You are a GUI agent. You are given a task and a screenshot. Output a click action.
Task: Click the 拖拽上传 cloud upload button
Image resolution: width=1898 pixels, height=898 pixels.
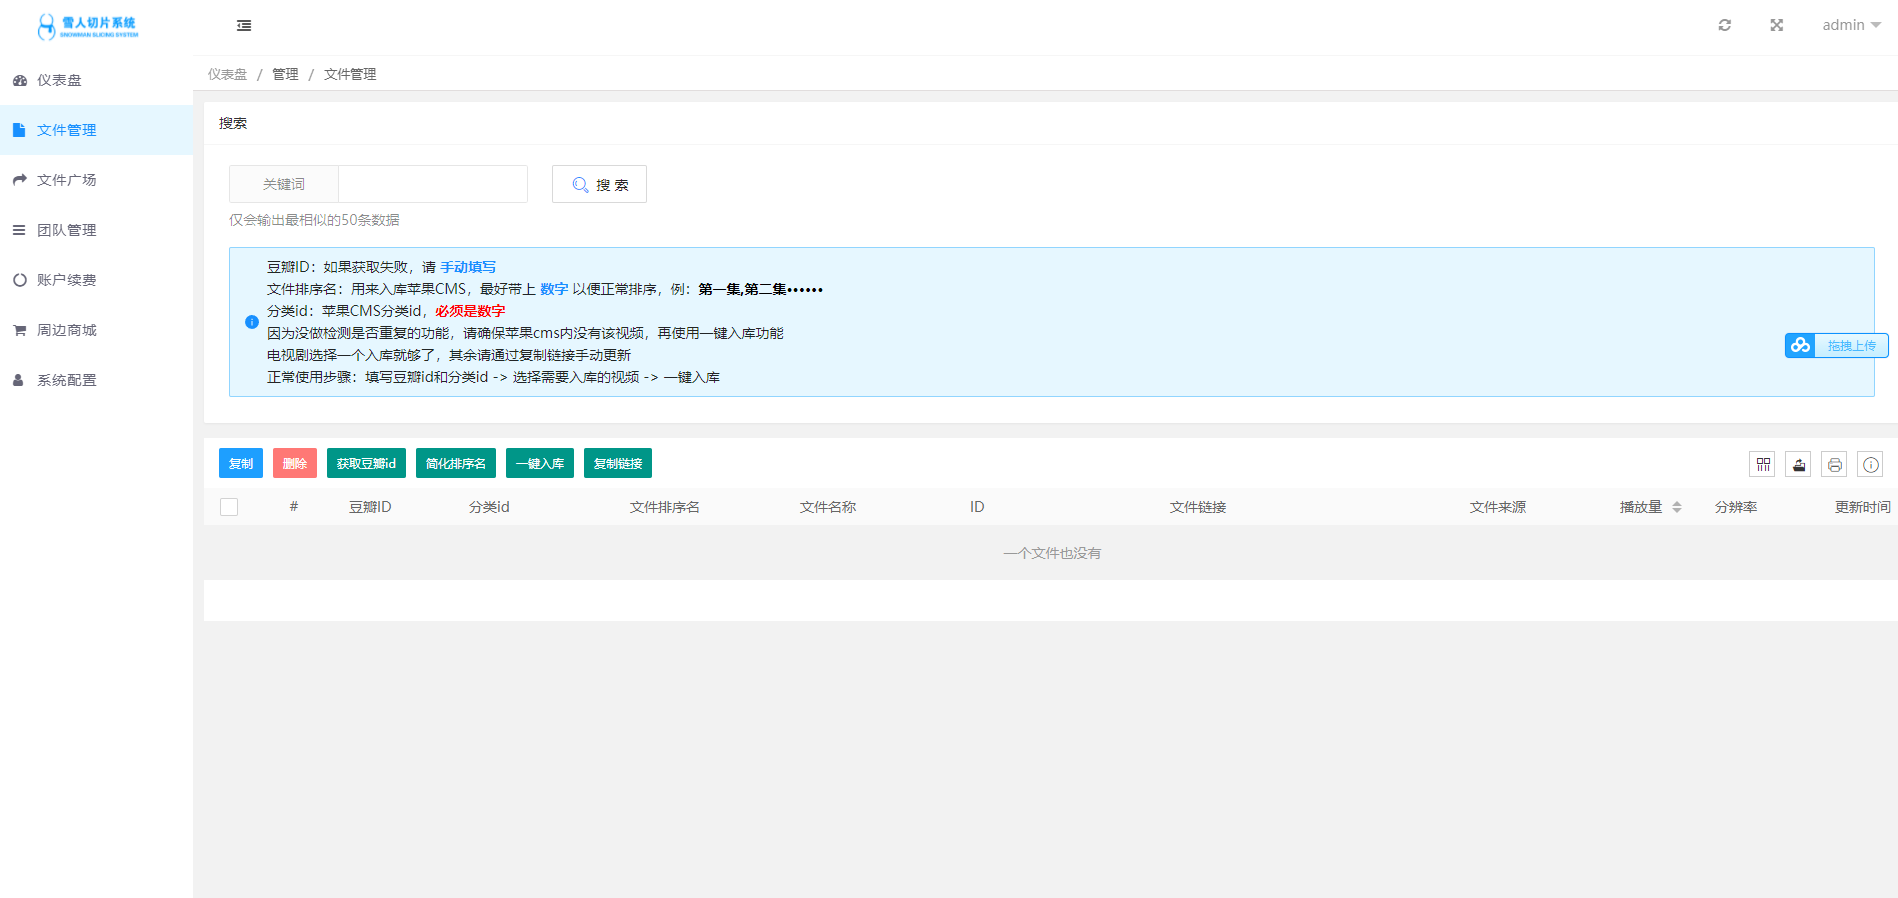click(x=1836, y=345)
